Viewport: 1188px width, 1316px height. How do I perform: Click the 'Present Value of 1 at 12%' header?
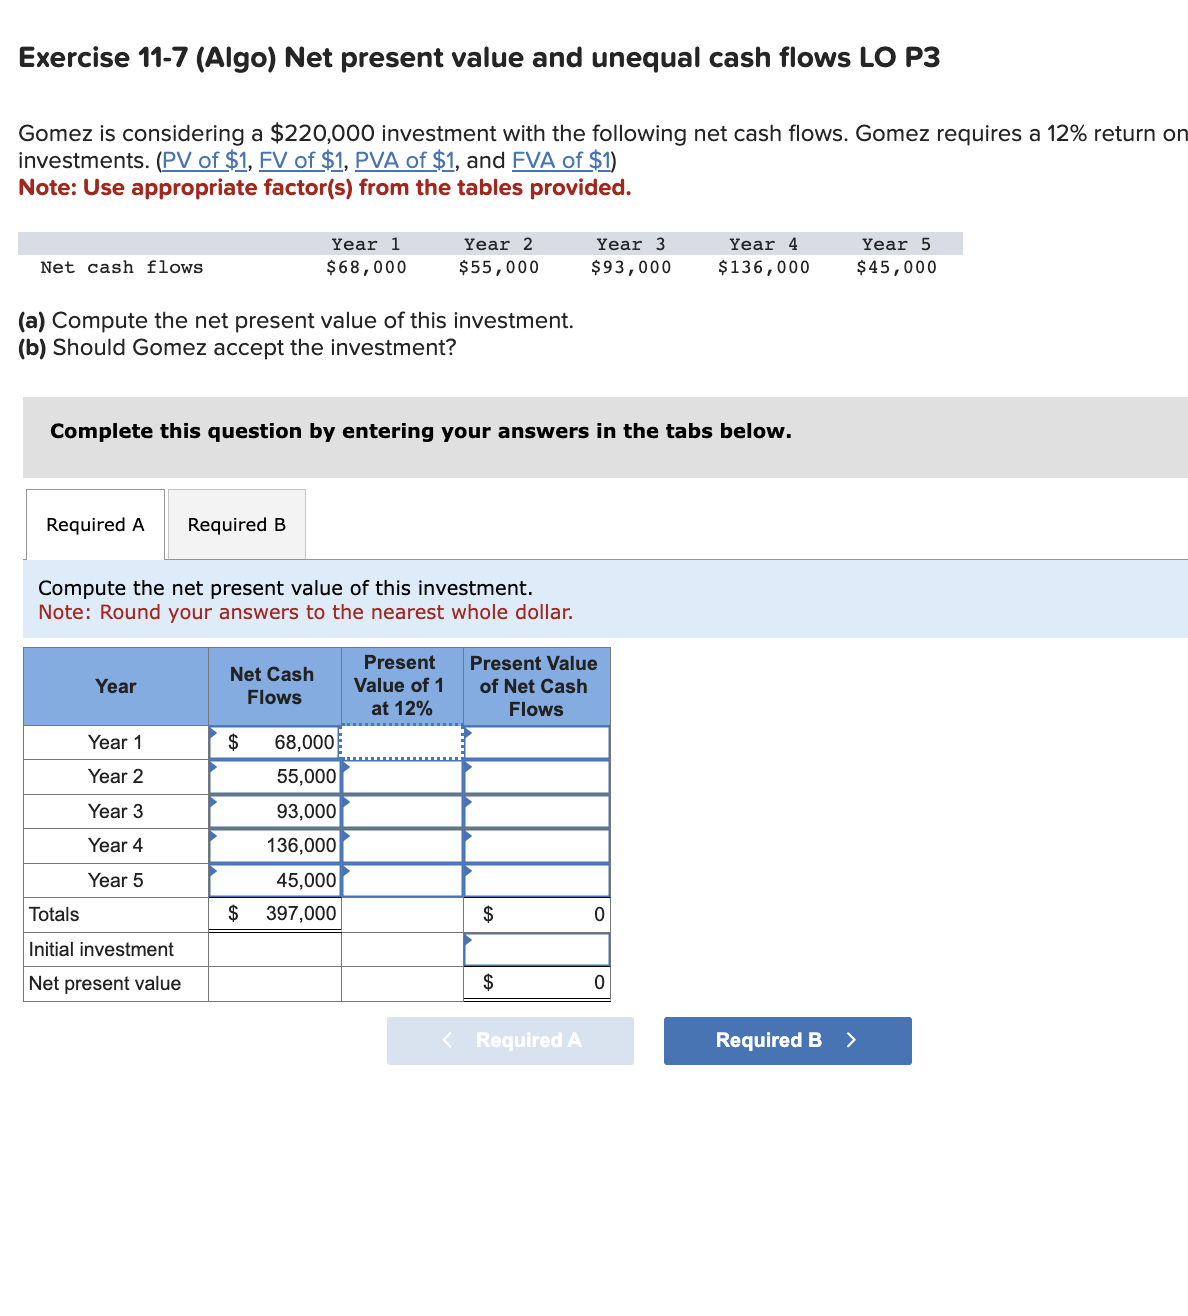[400, 686]
